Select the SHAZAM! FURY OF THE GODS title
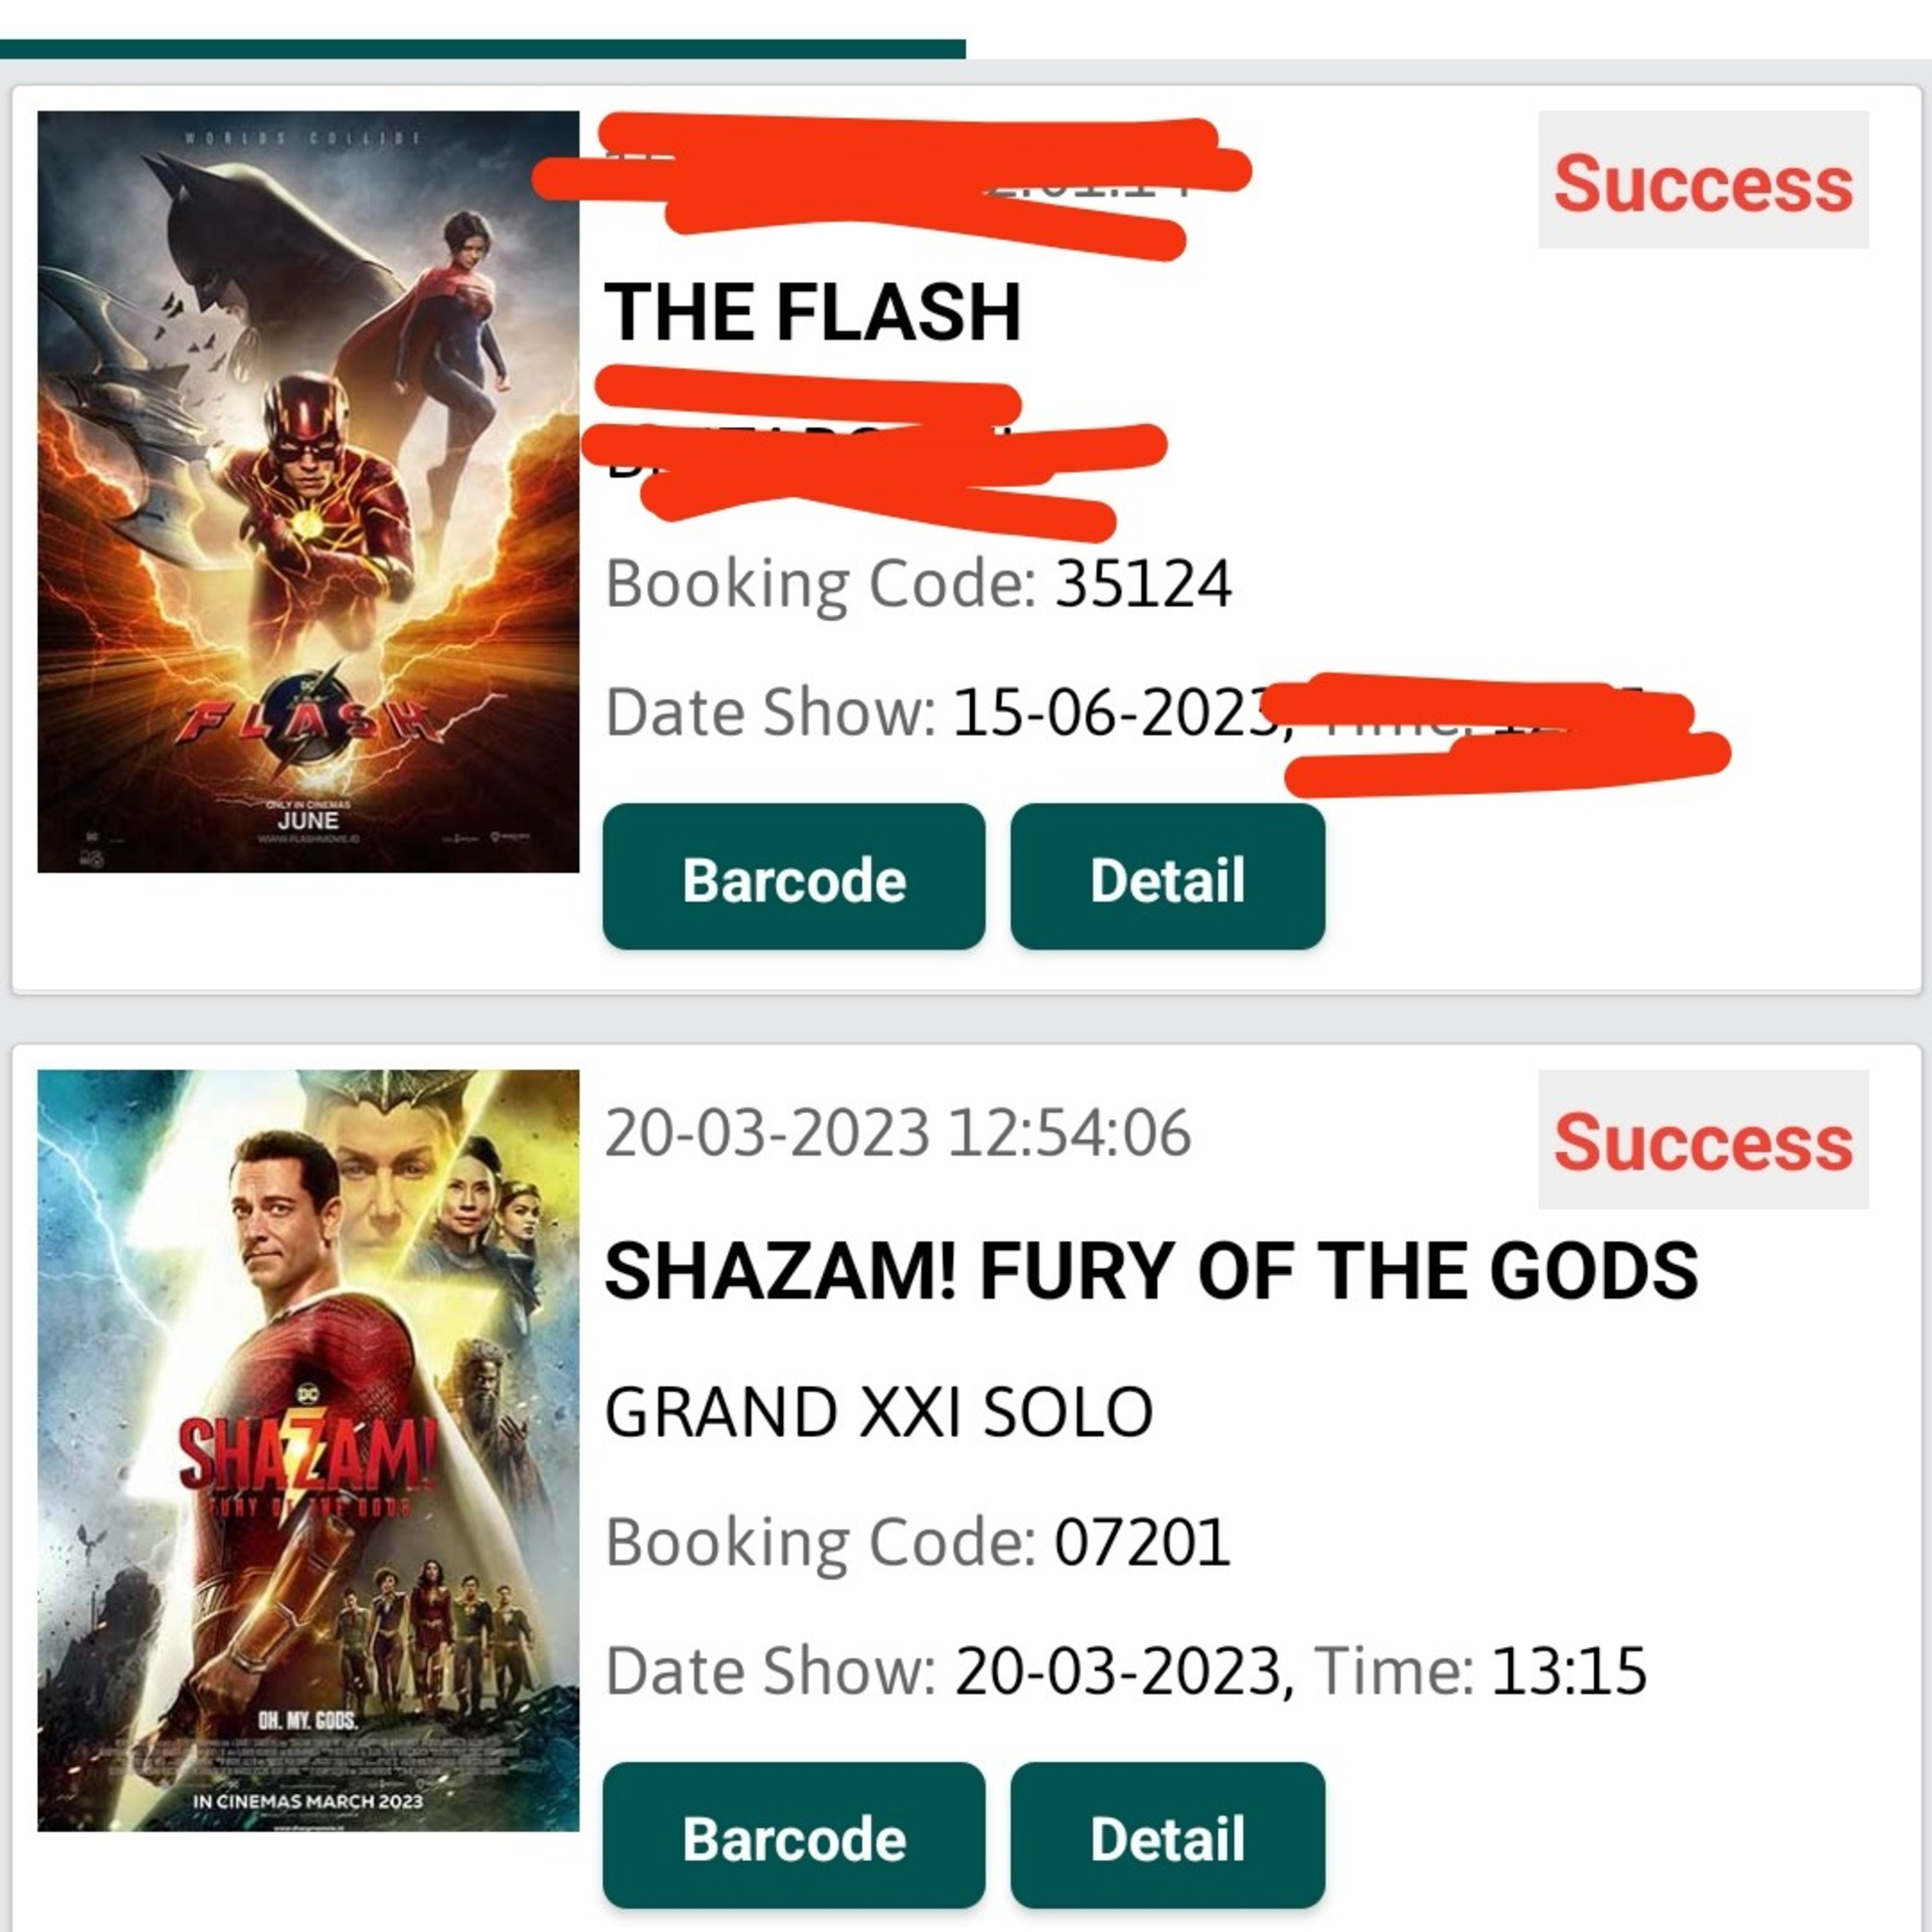Viewport: 1932px width, 1932px height. point(1151,1271)
